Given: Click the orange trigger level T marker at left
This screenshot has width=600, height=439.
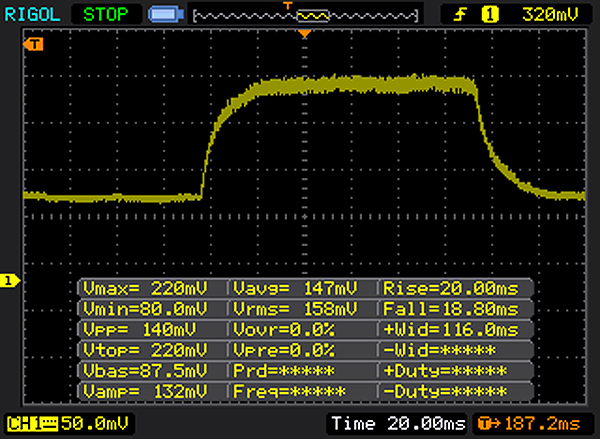Looking at the screenshot, I should coord(33,44).
